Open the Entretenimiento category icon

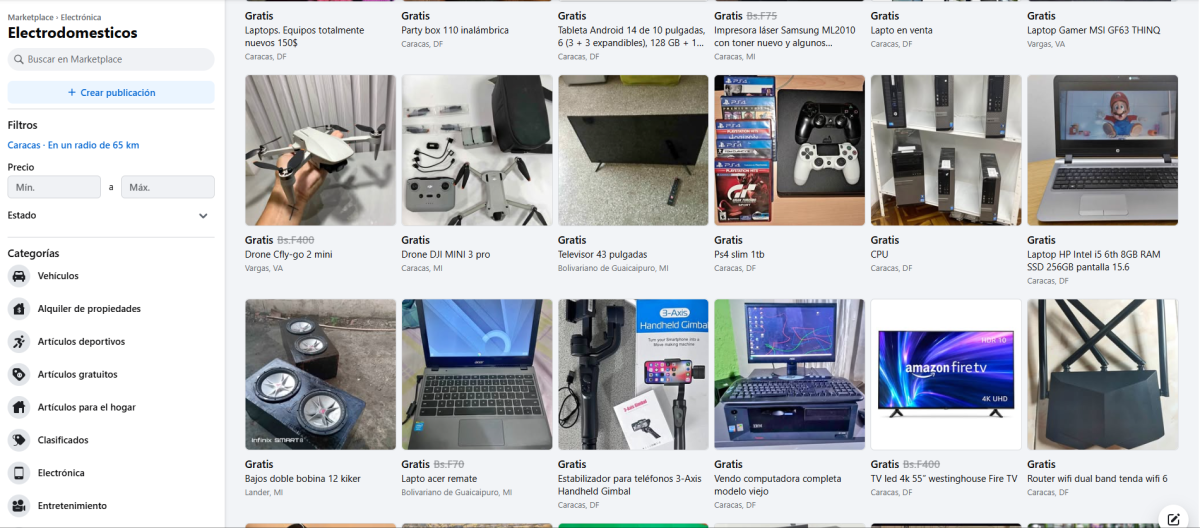click(x=18, y=506)
